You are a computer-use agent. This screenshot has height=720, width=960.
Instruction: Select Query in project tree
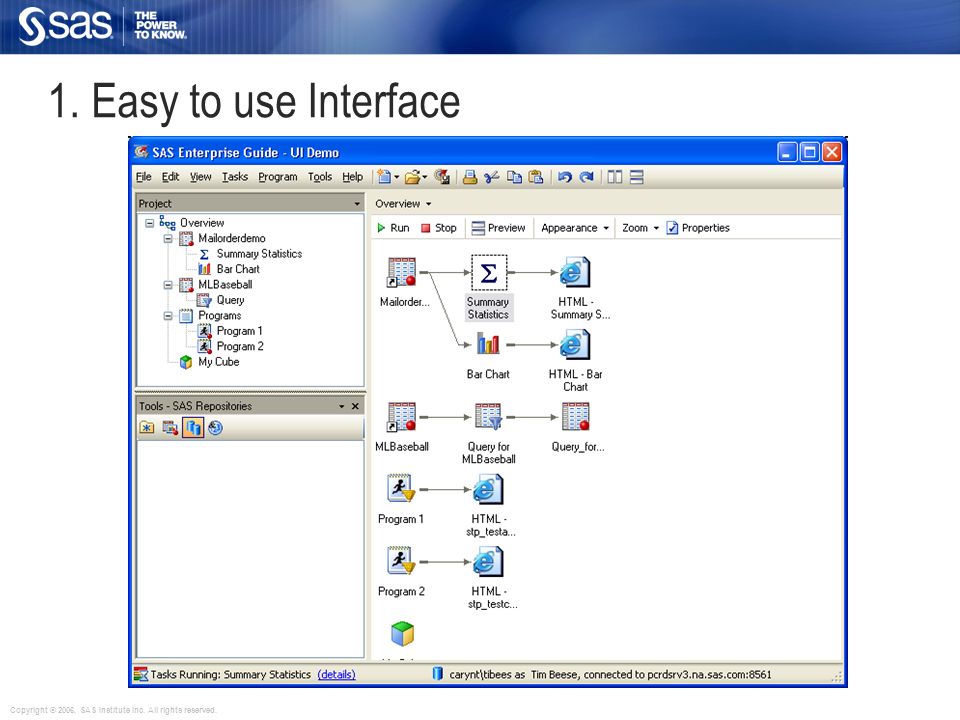coord(230,300)
